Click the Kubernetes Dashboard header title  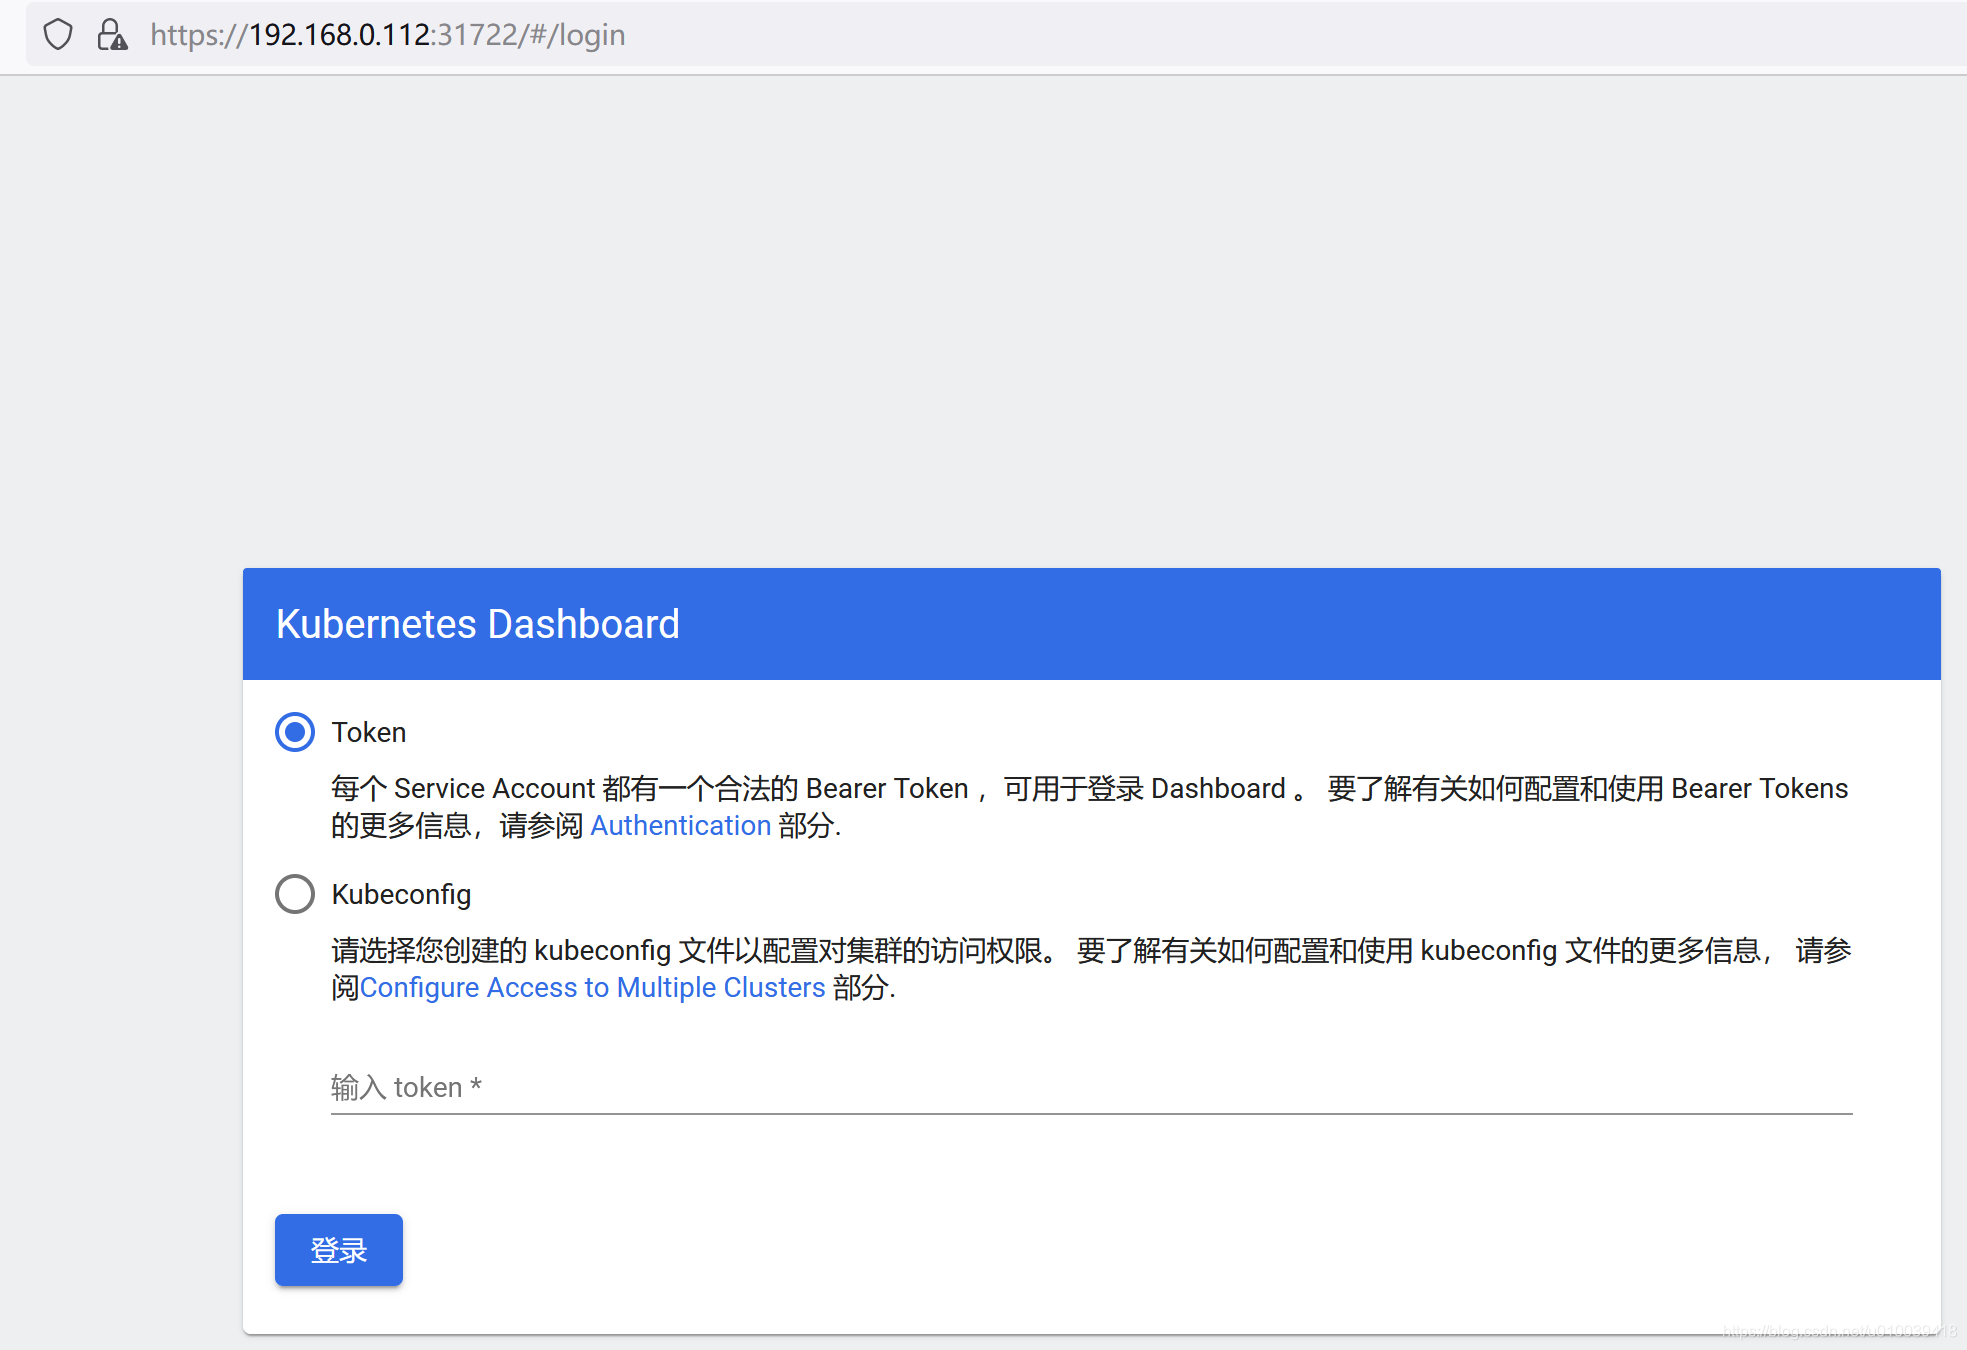point(477,624)
